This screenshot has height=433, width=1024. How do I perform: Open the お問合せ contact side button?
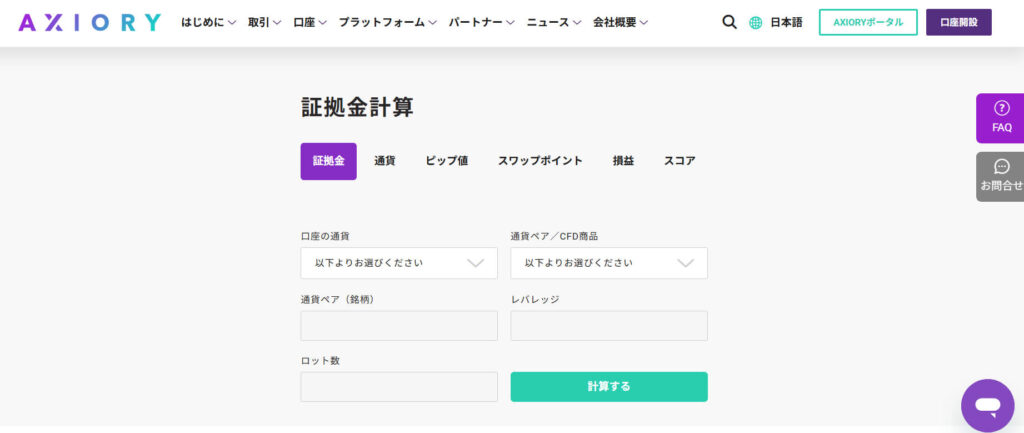(x=1001, y=176)
